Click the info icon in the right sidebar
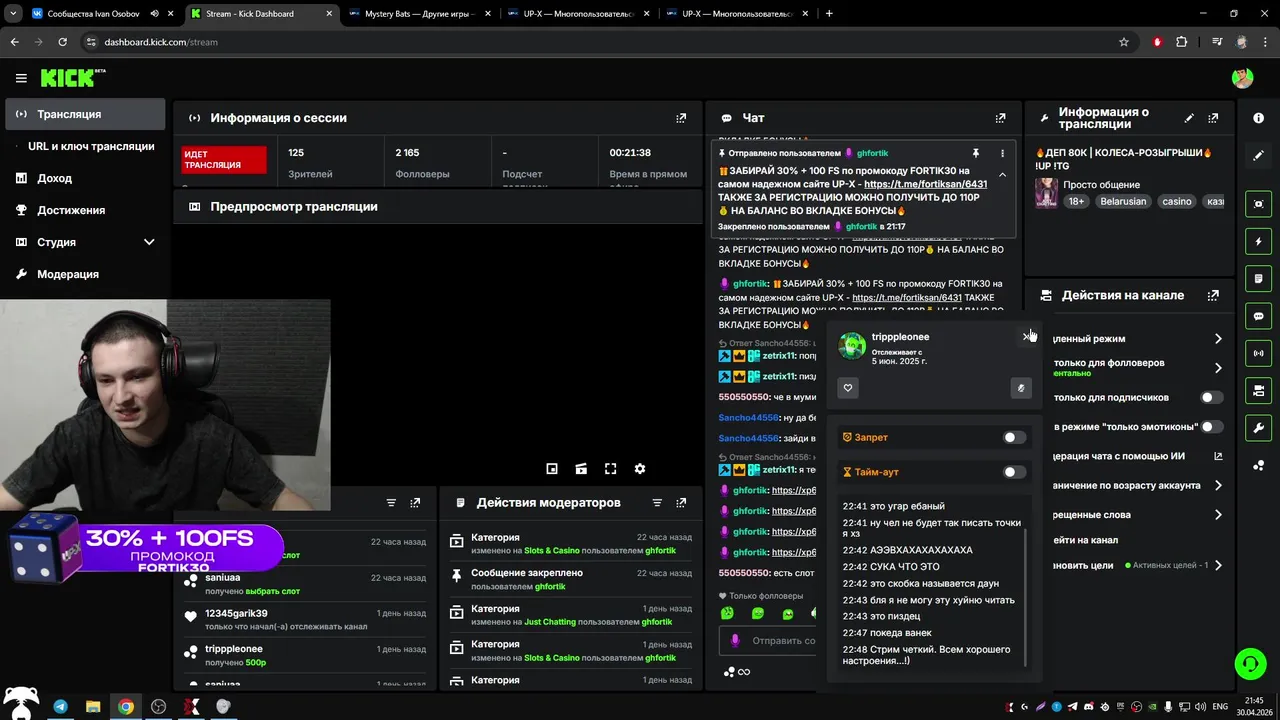Screen dimensions: 1280x720 1258,118
